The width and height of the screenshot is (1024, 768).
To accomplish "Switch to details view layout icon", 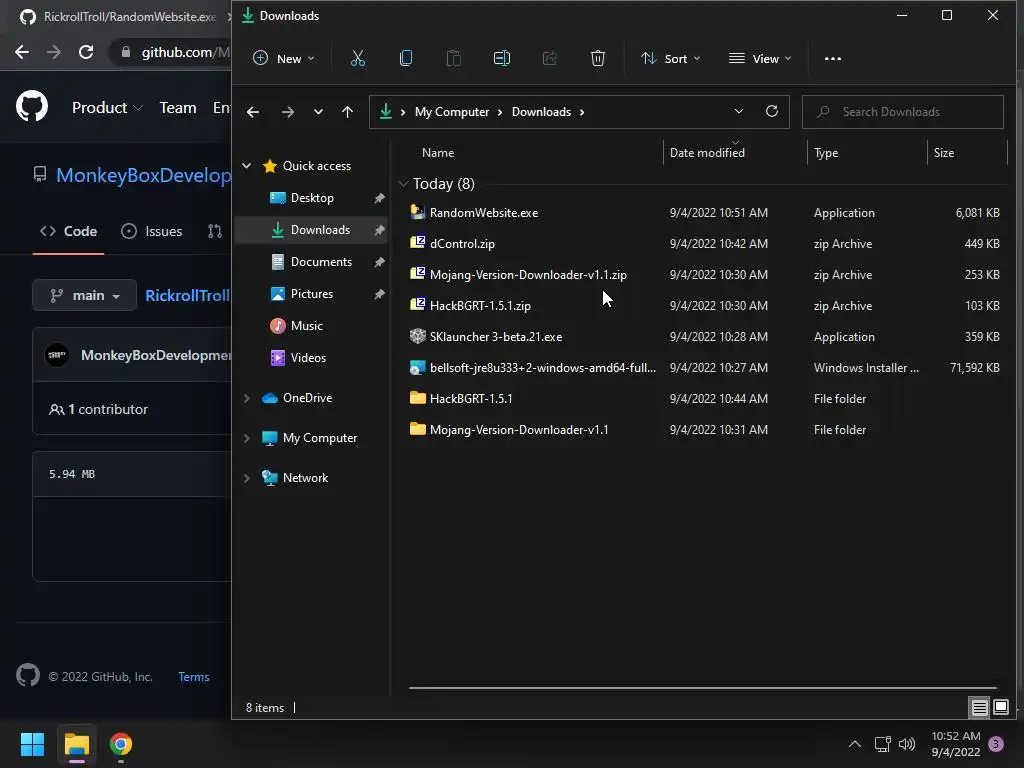I will [x=980, y=707].
